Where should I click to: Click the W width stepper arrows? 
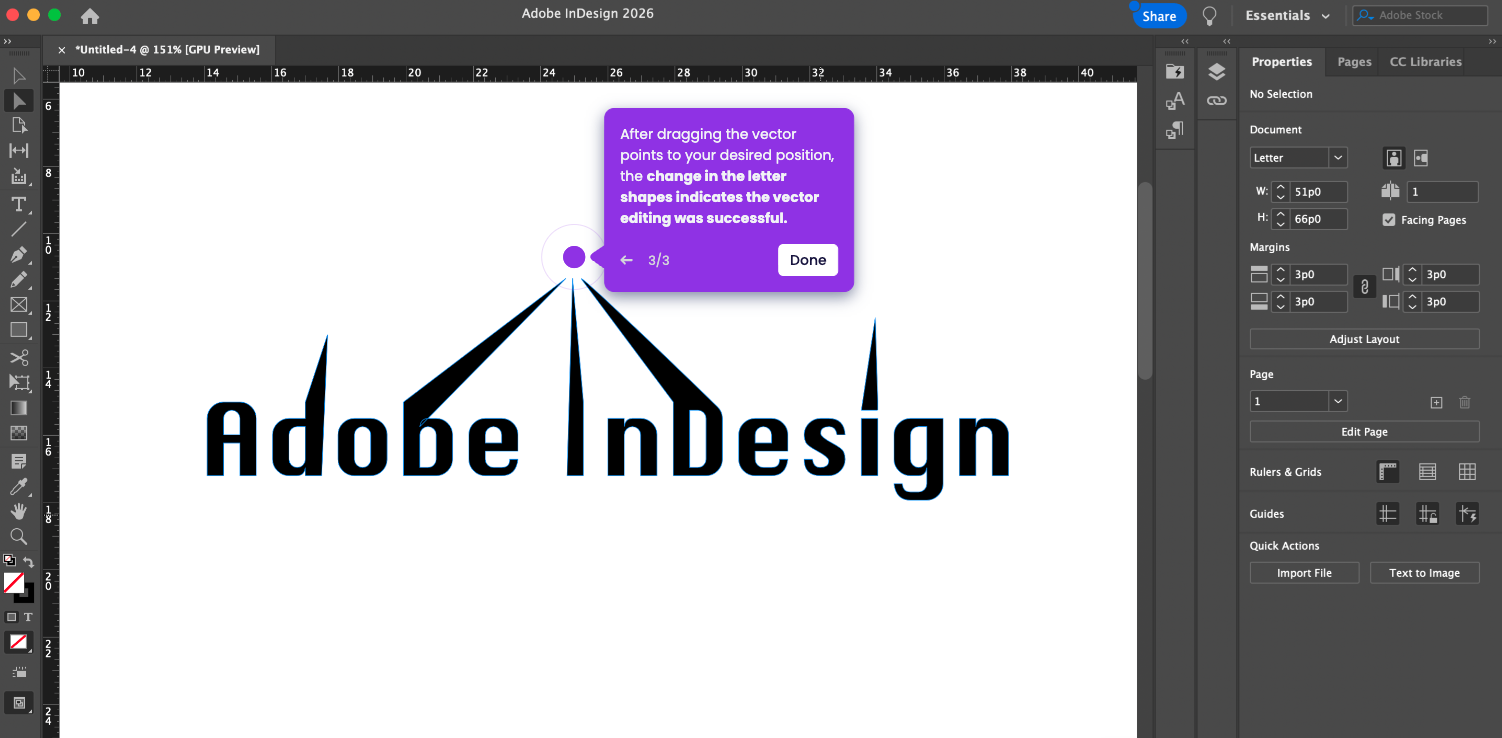coord(1280,192)
